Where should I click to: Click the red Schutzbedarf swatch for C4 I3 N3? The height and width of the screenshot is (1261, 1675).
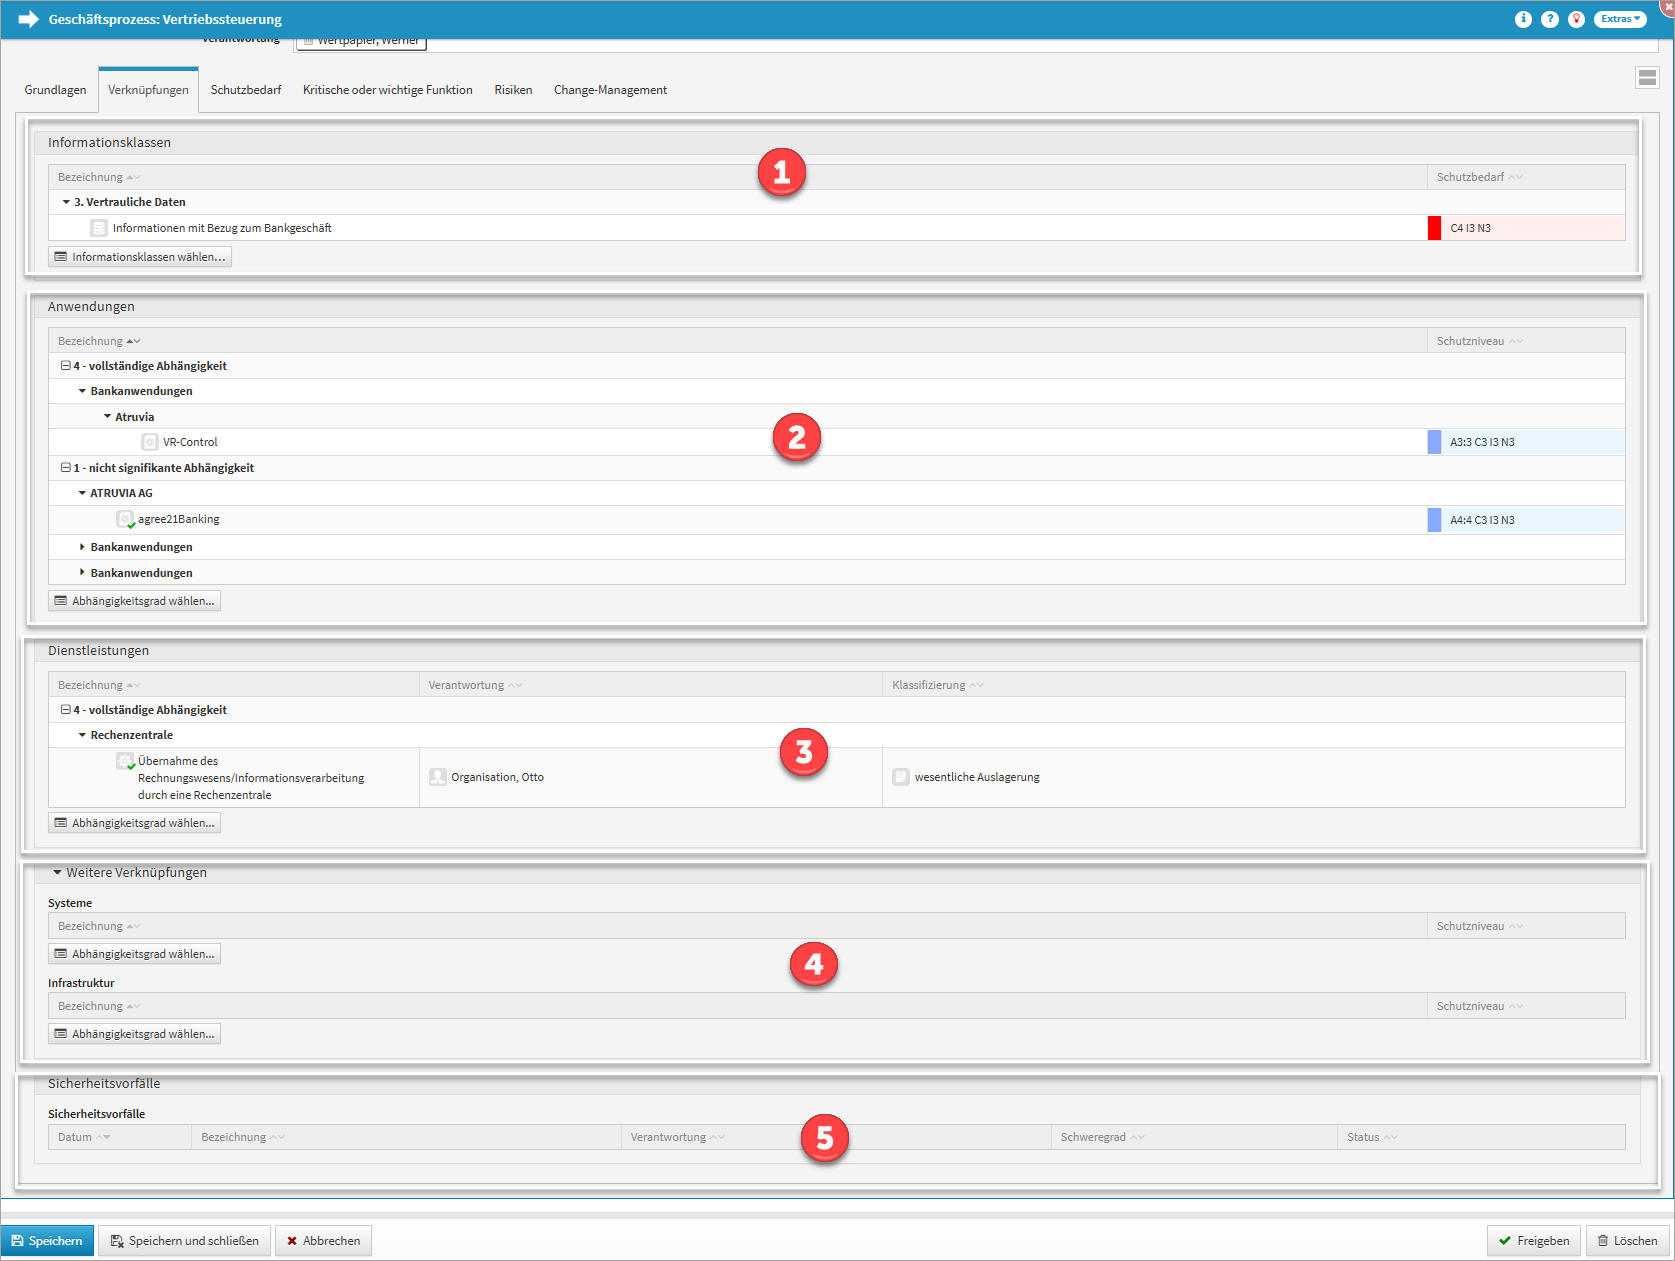[1434, 228]
